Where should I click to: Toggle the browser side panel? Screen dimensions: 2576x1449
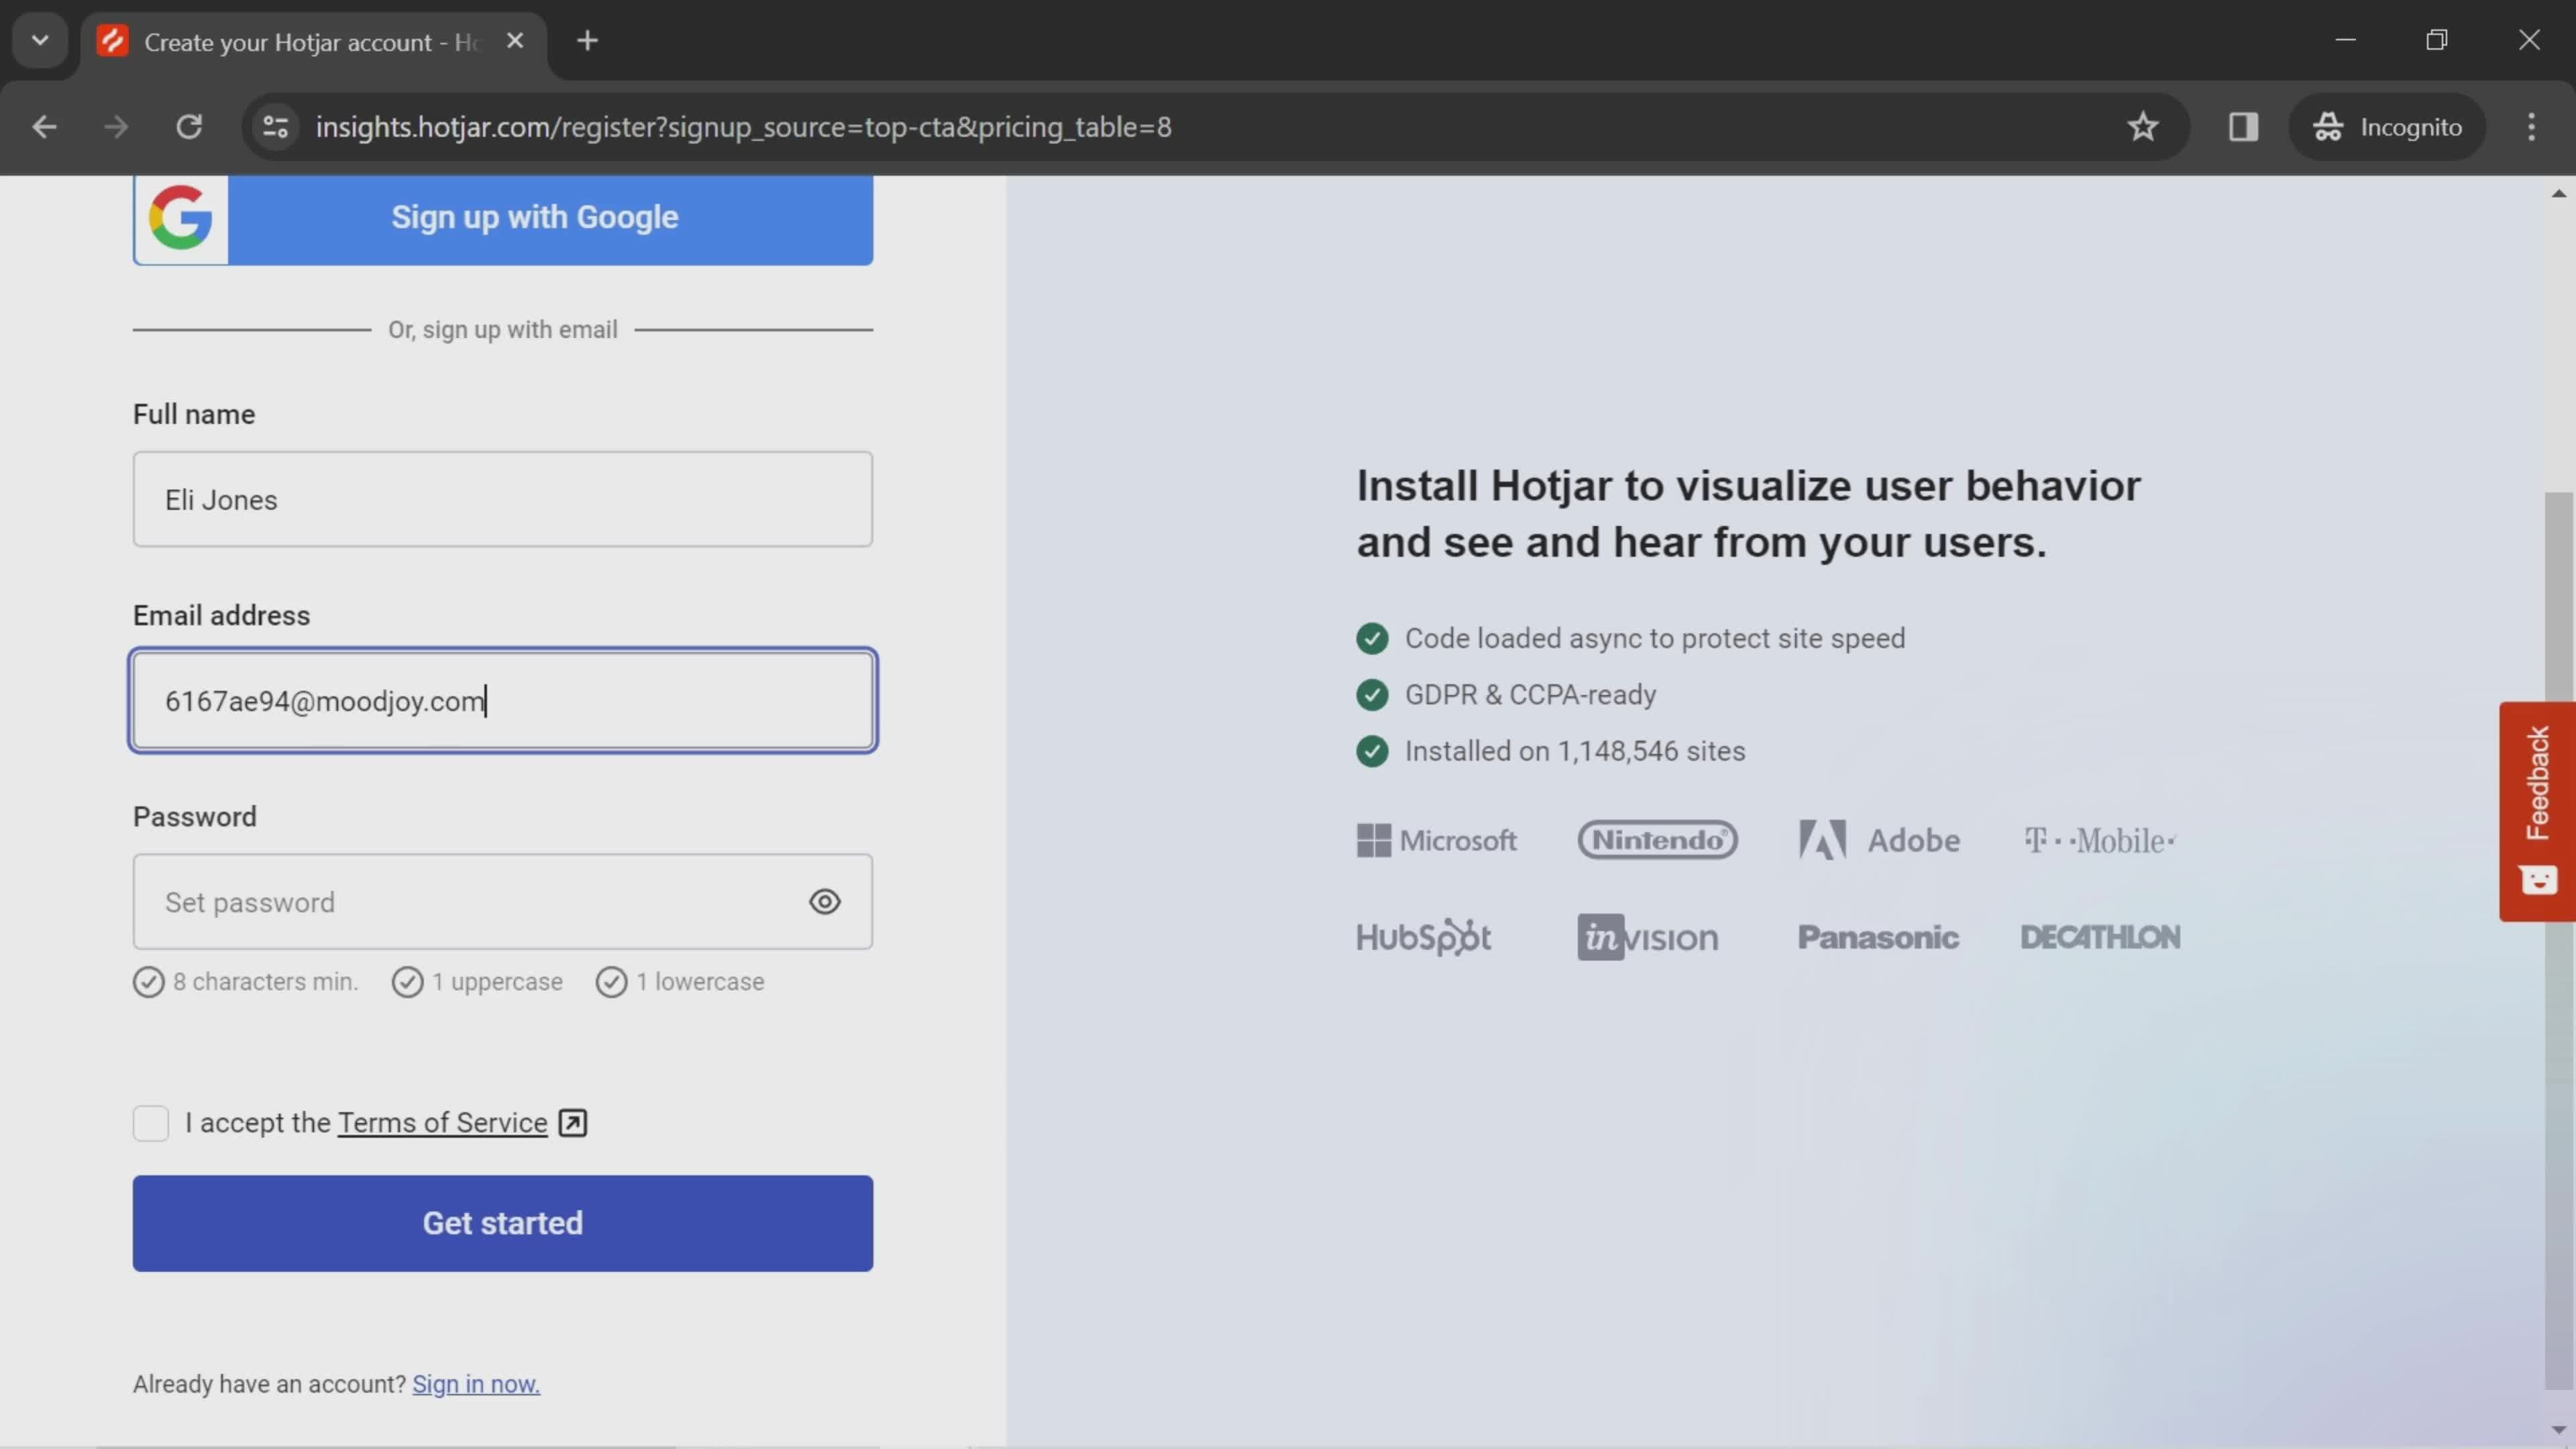[x=2243, y=127]
